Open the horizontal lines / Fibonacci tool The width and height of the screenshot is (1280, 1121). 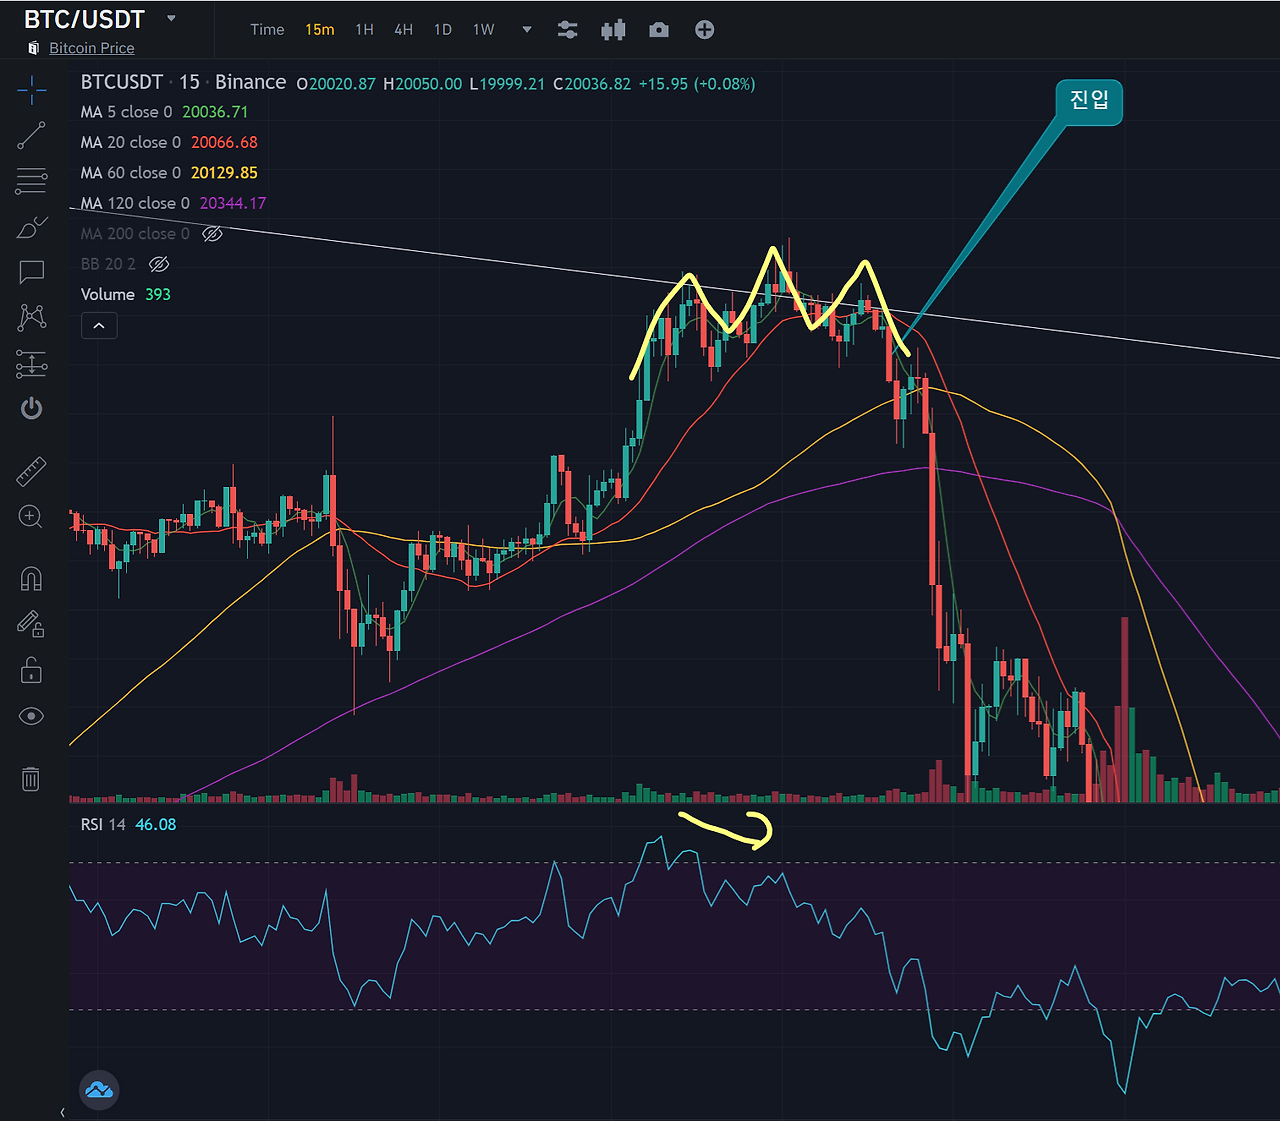coord(32,181)
